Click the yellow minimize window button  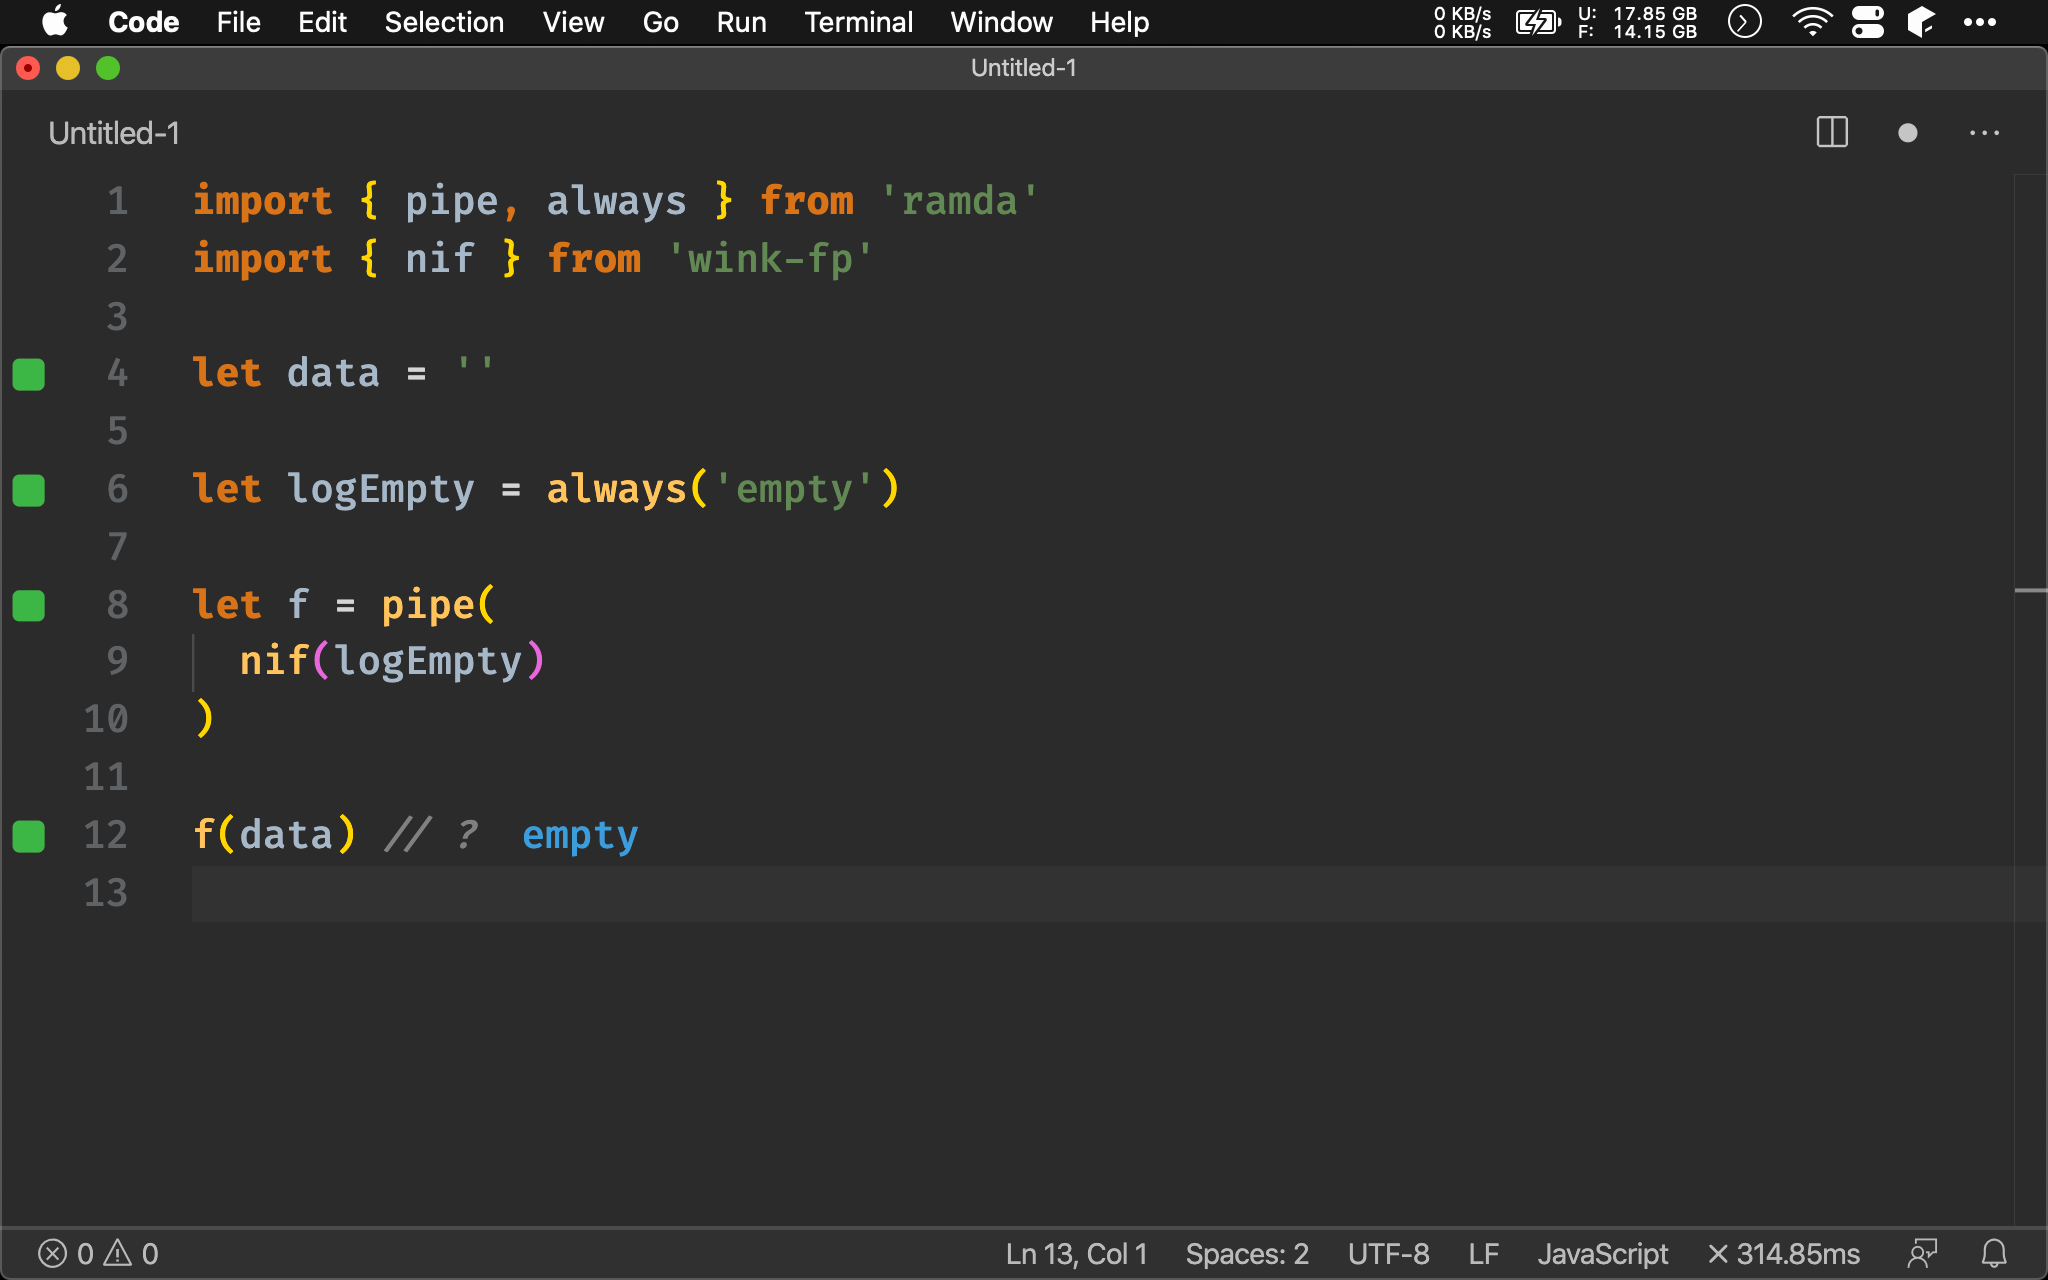click(x=68, y=68)
